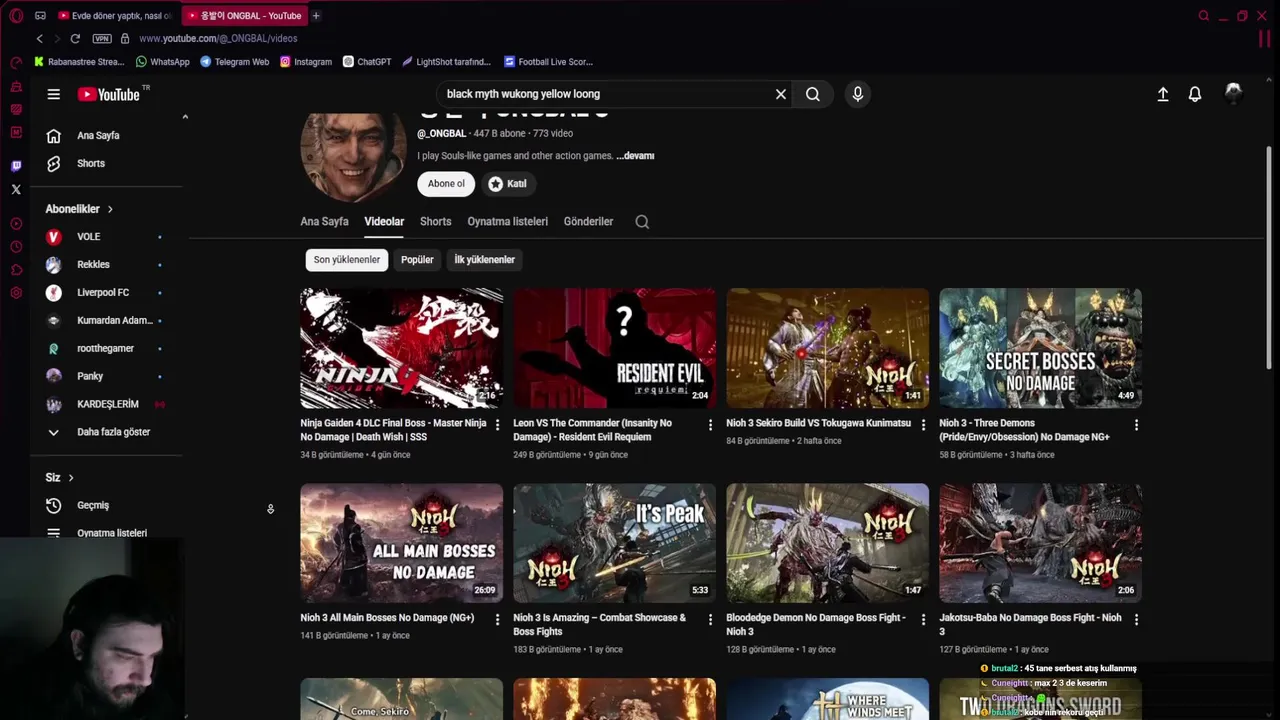This screenshot has width=1280, height=720.
Task: Switch to 'Oynatma listeleri' channel tab
Action: [507, 222]
